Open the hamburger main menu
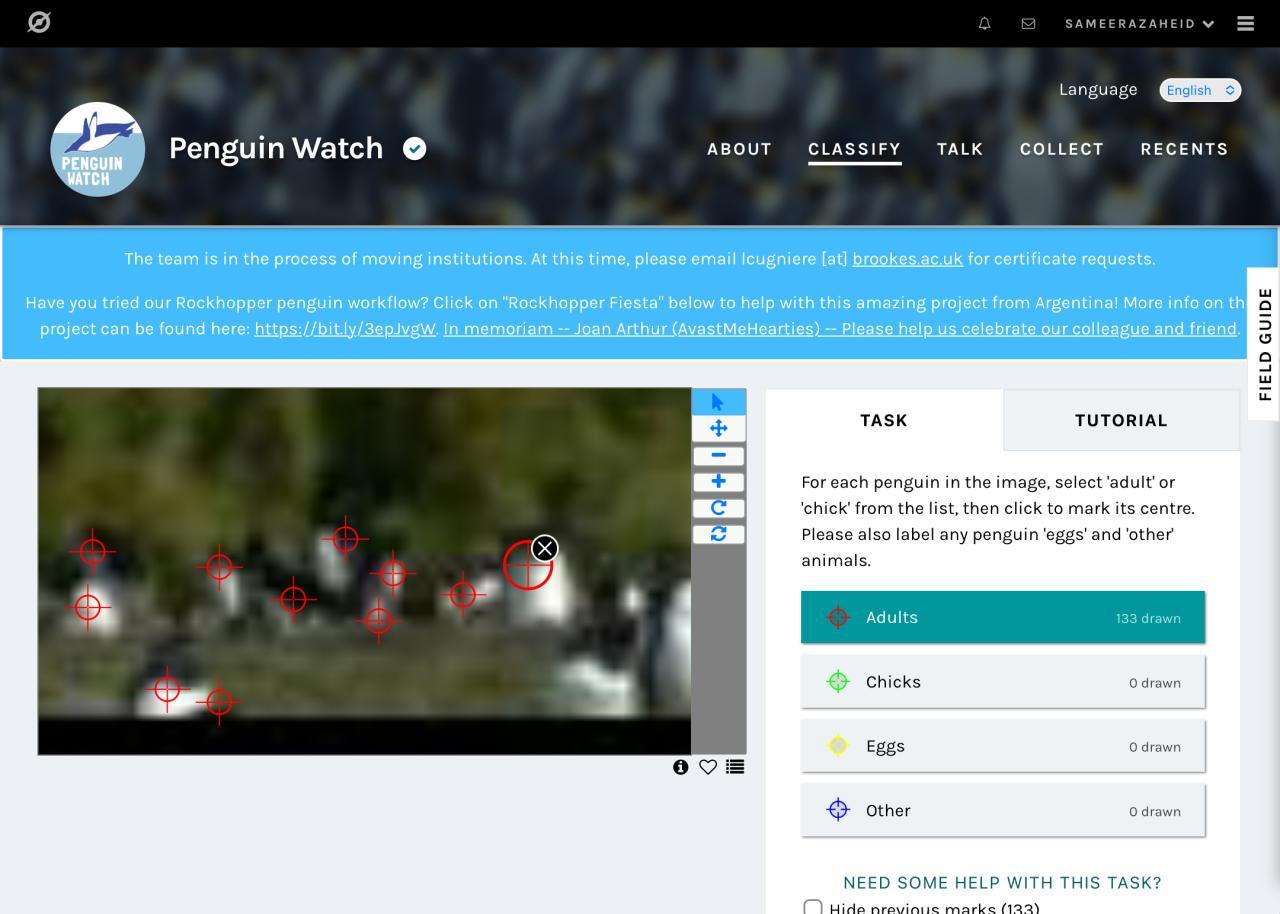 (1245, 23)
